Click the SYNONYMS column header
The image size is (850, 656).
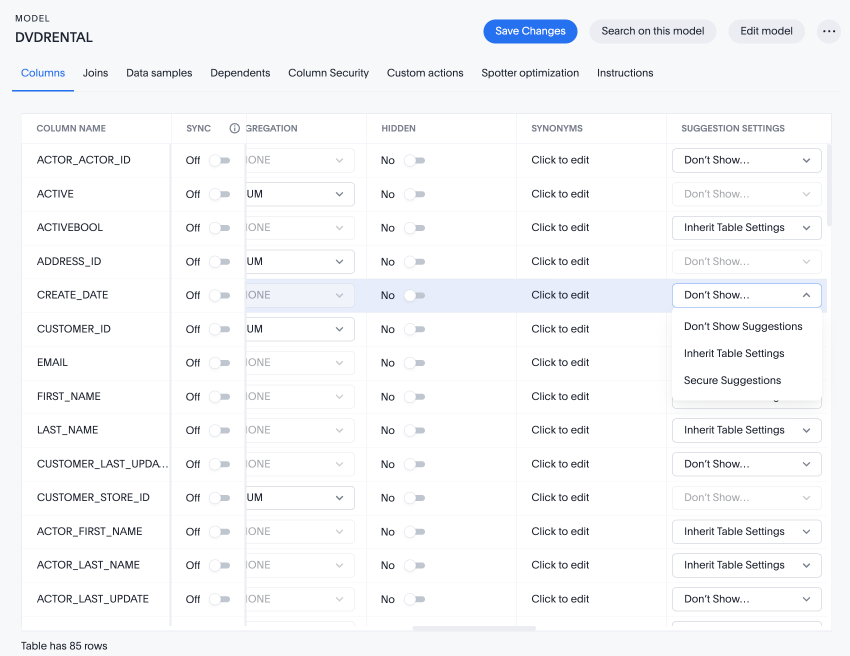pos(557,128)
